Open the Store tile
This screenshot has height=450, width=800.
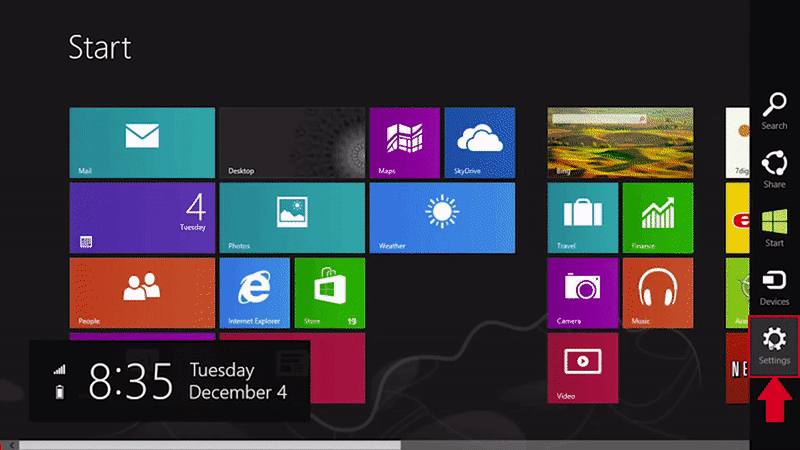[x=329, y=292]
